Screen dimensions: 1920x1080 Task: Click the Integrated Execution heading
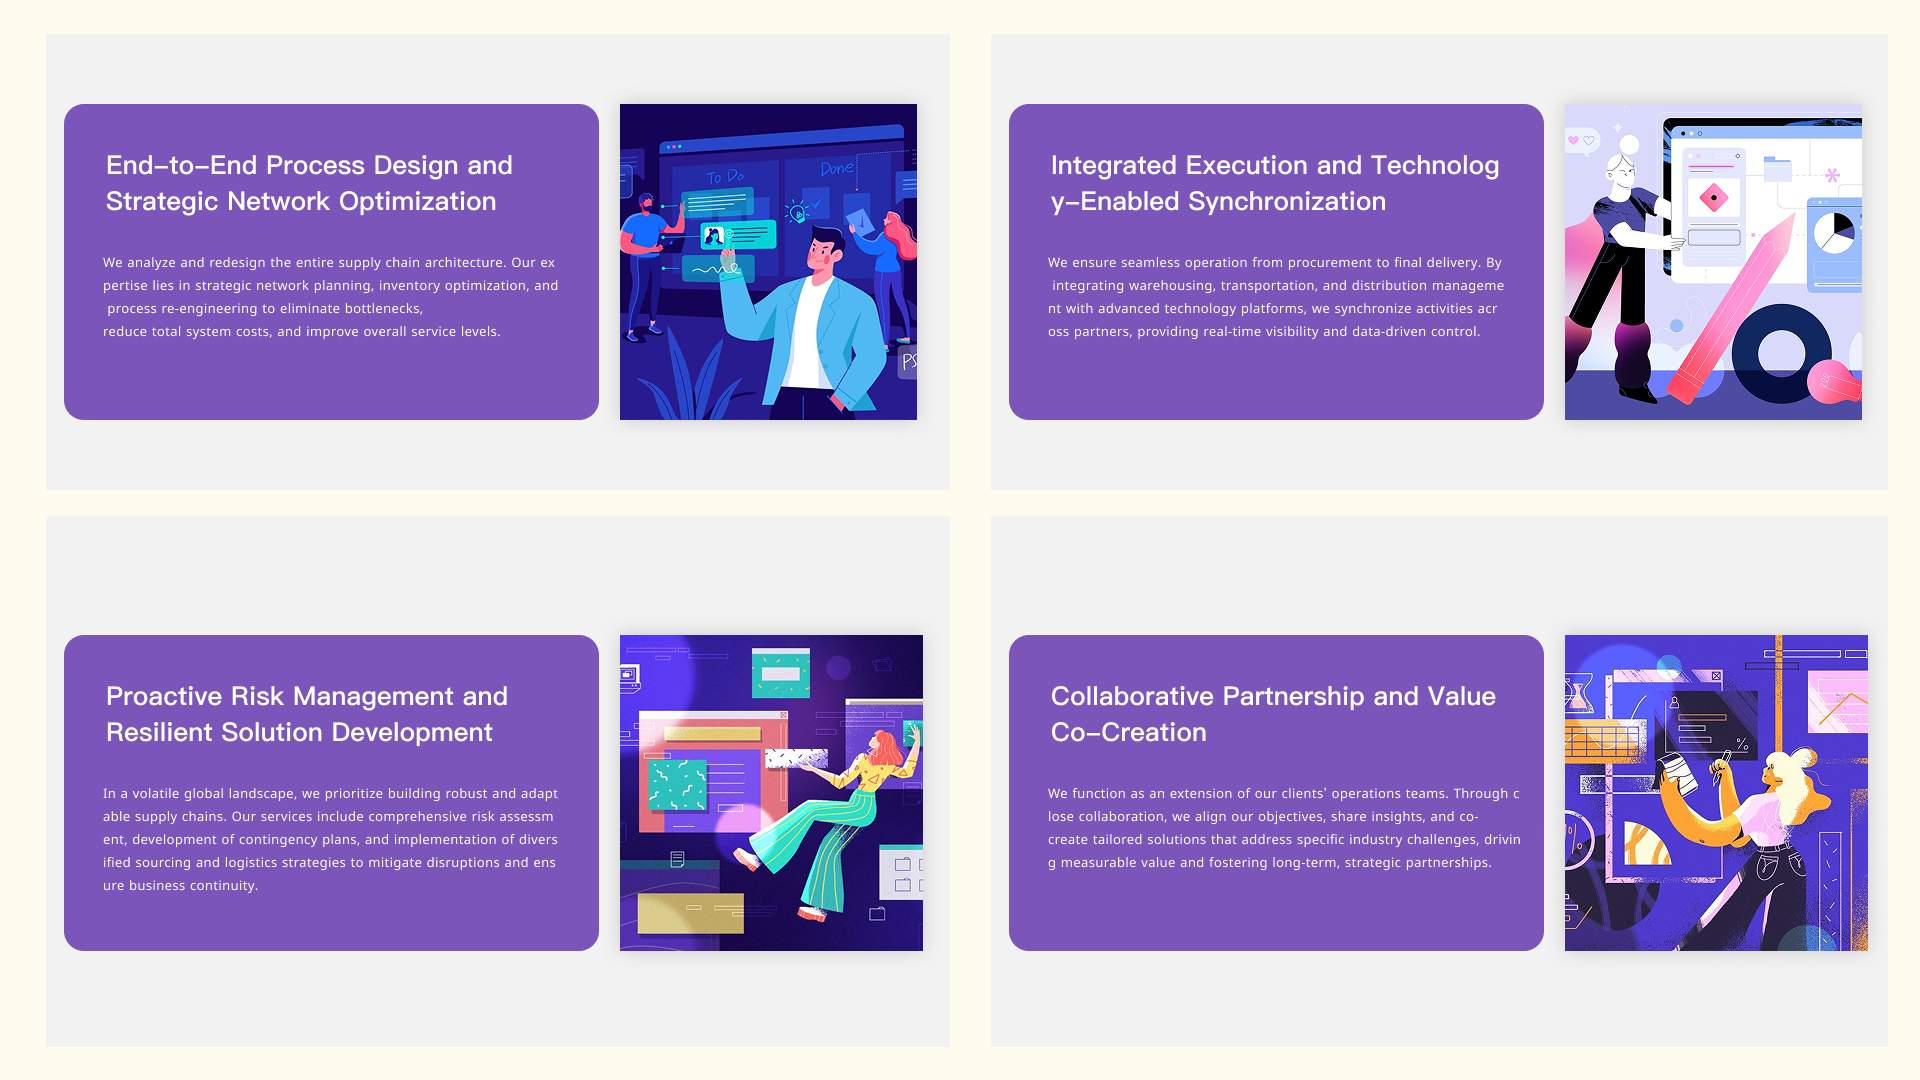pos(1274,183)
